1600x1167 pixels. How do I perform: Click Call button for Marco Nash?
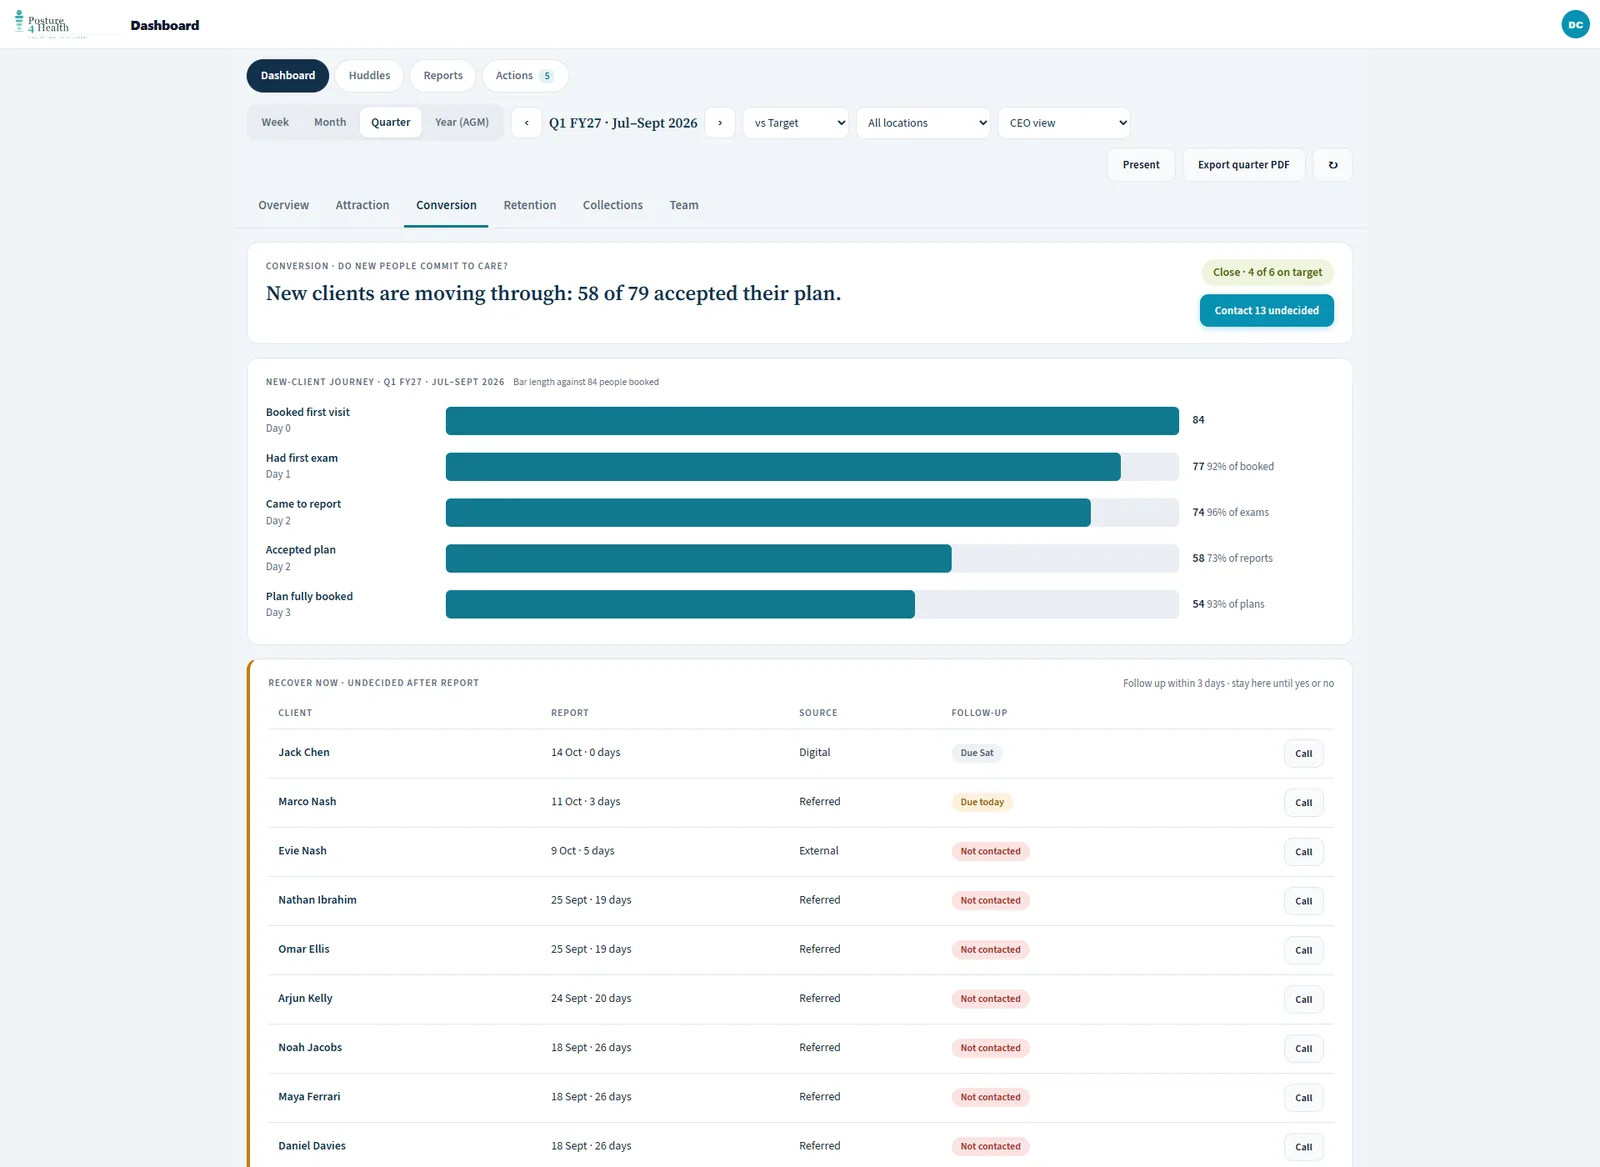point(1303,803)
